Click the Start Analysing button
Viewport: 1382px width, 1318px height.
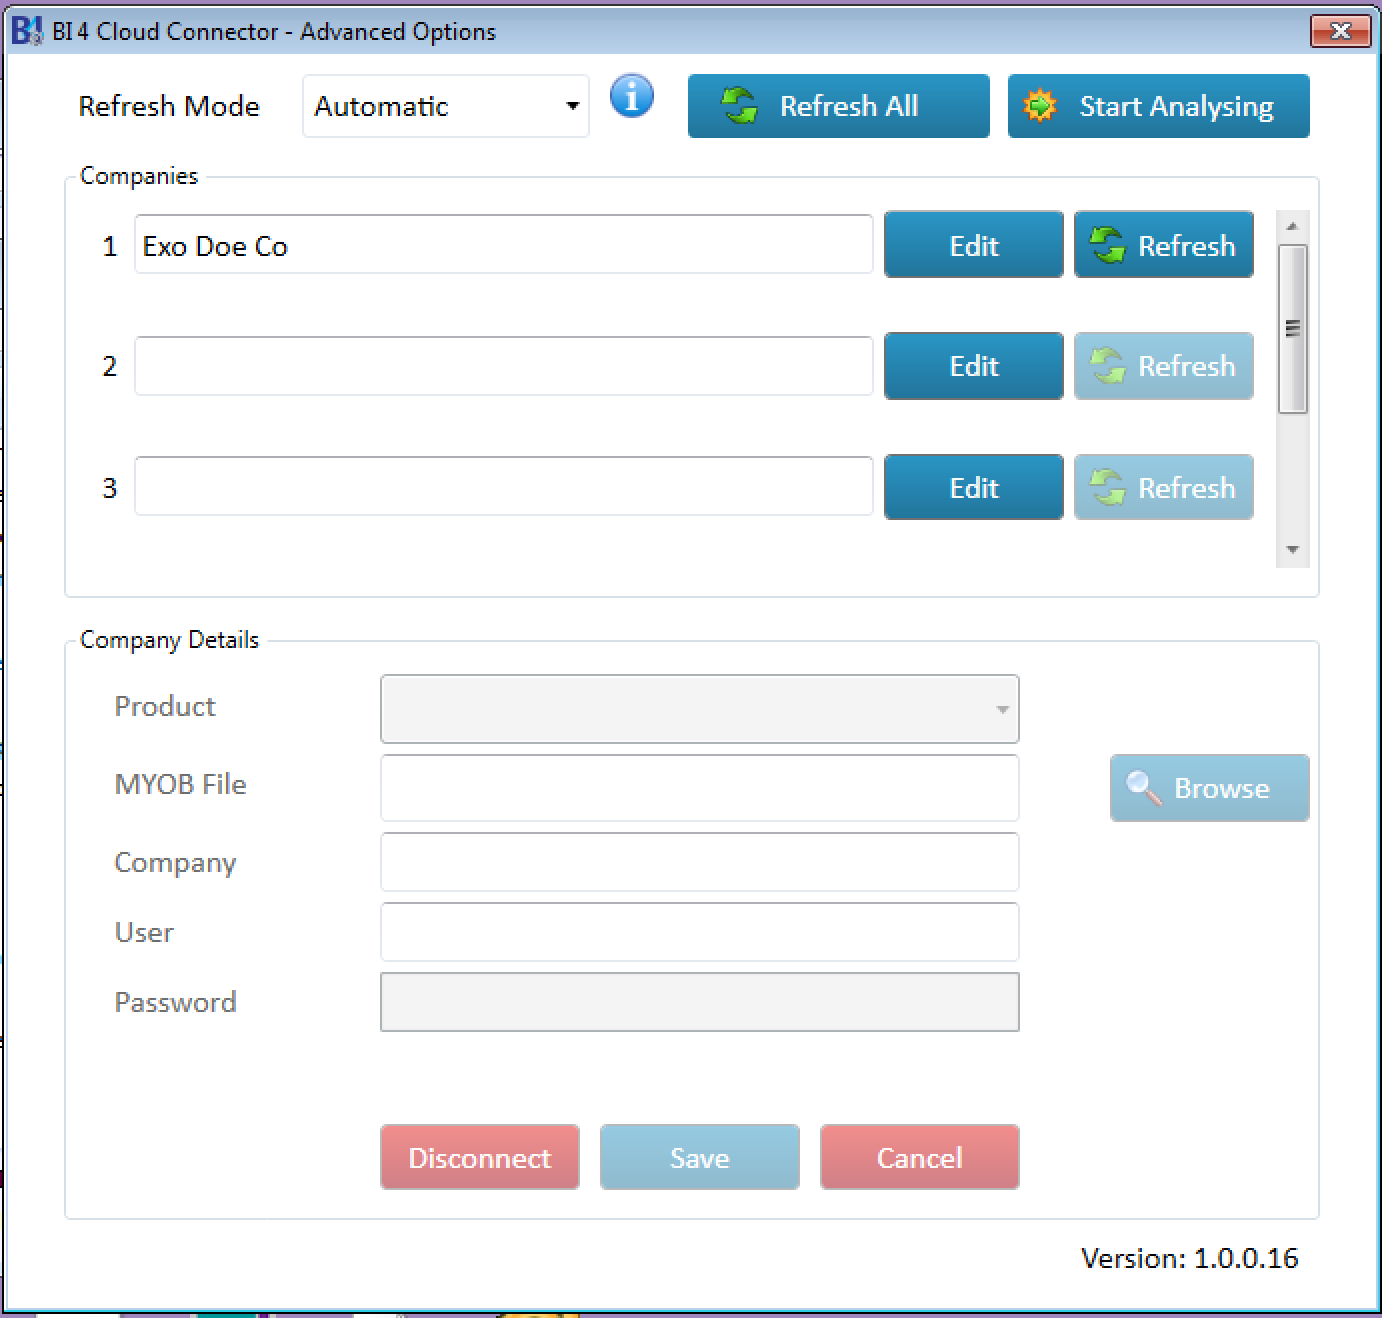click(1158, 106)
